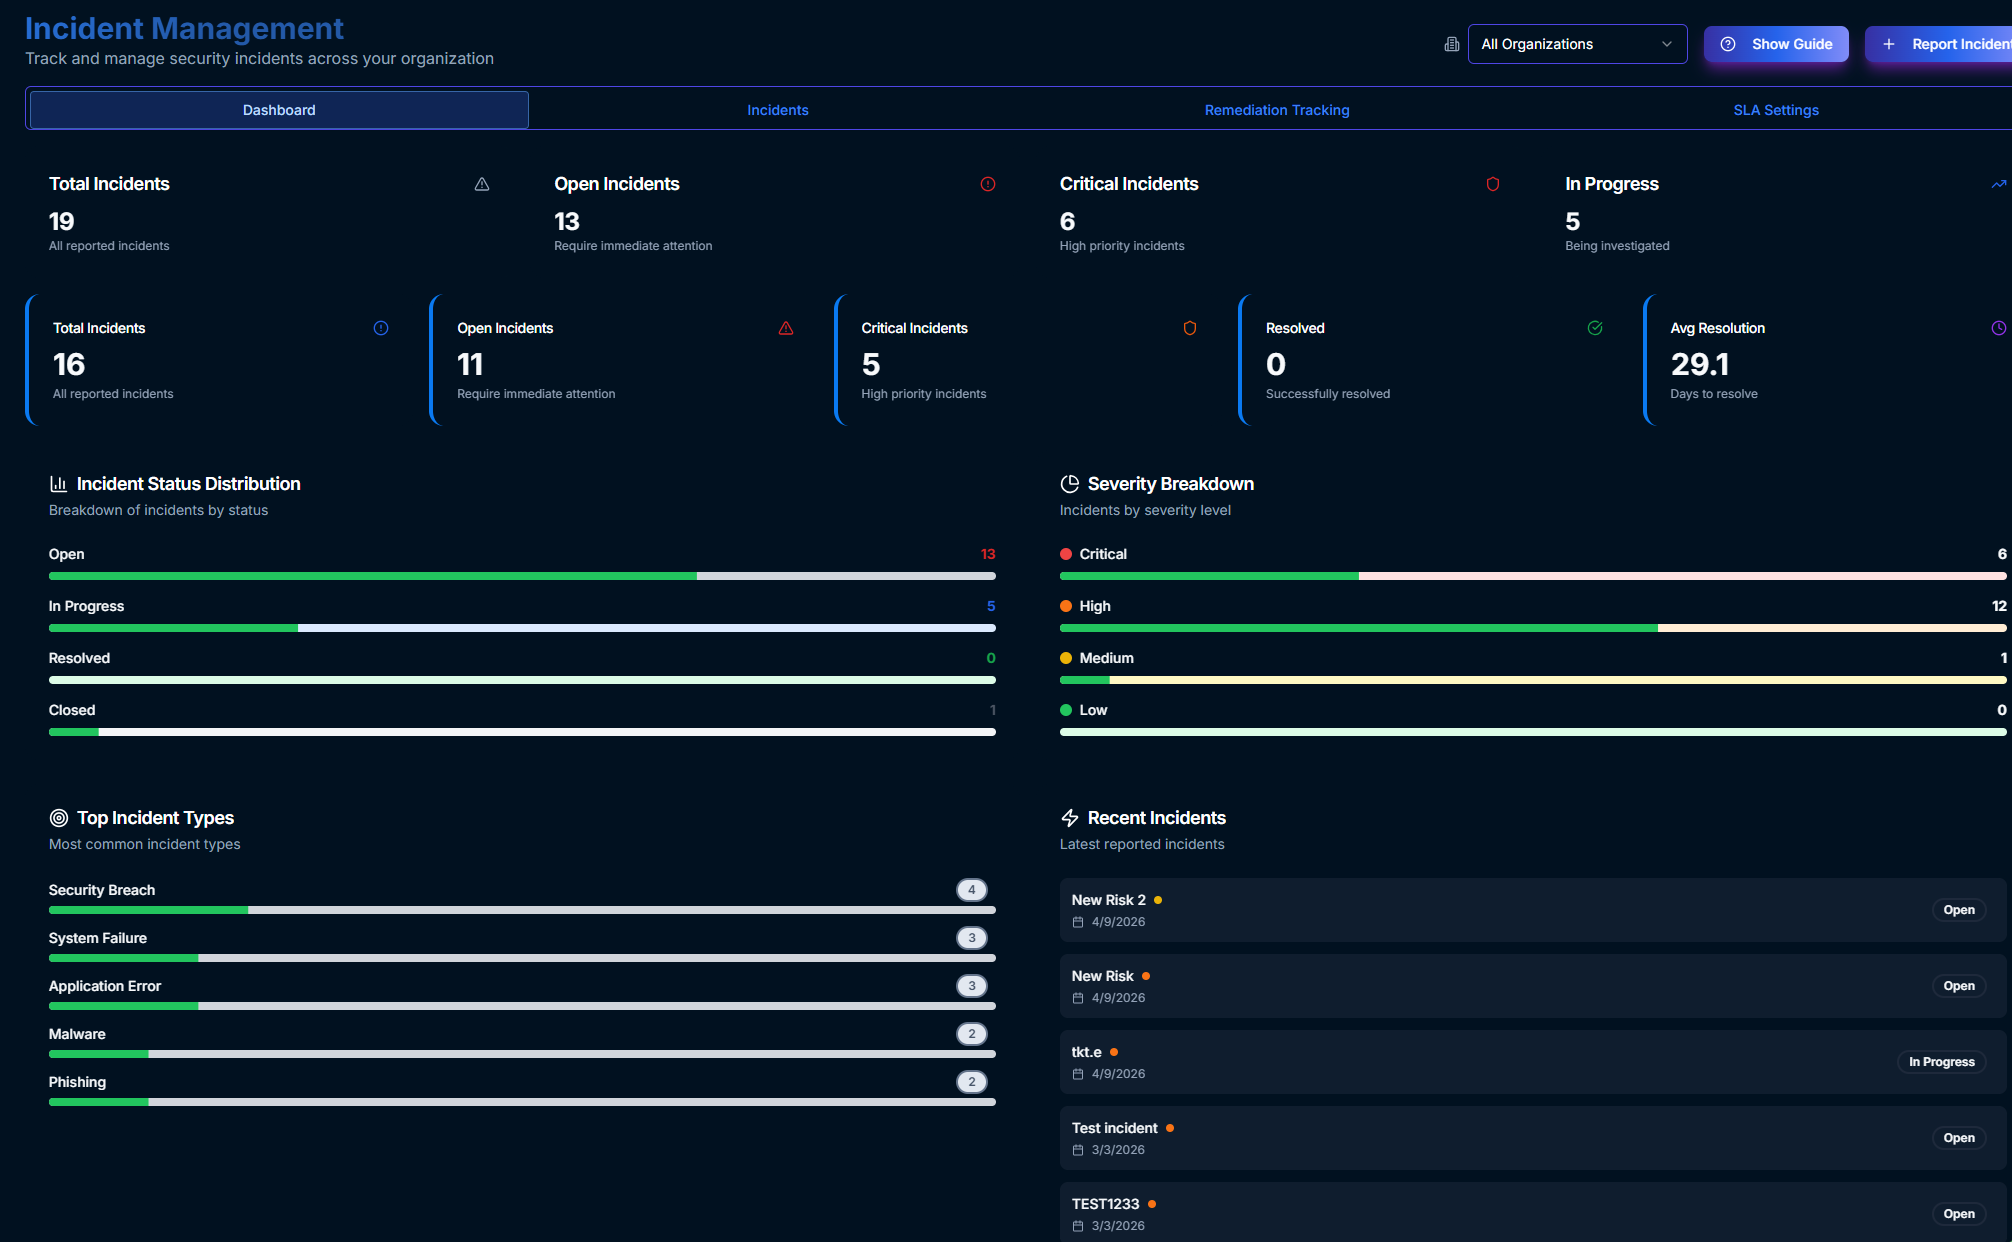This screenshot has width=2012, height=1242.
Task: Click the trending arrow icon on In Progress
Action: click(1998, 184)
